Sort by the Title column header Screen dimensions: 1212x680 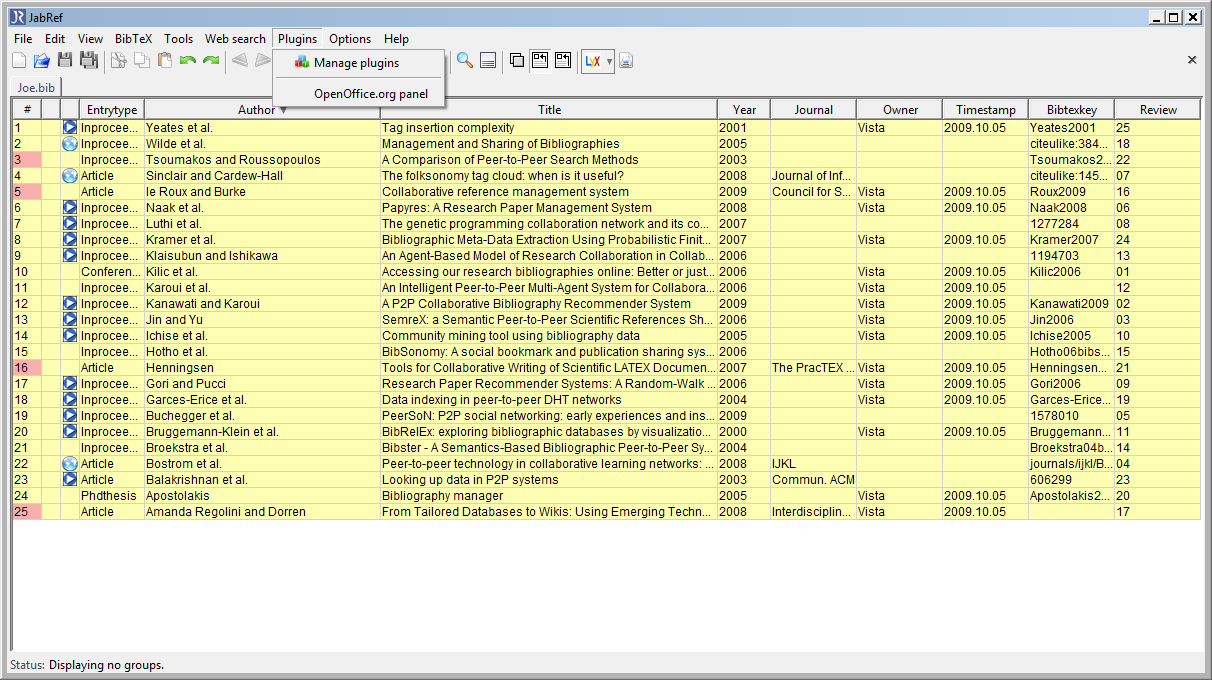[549, 110]
